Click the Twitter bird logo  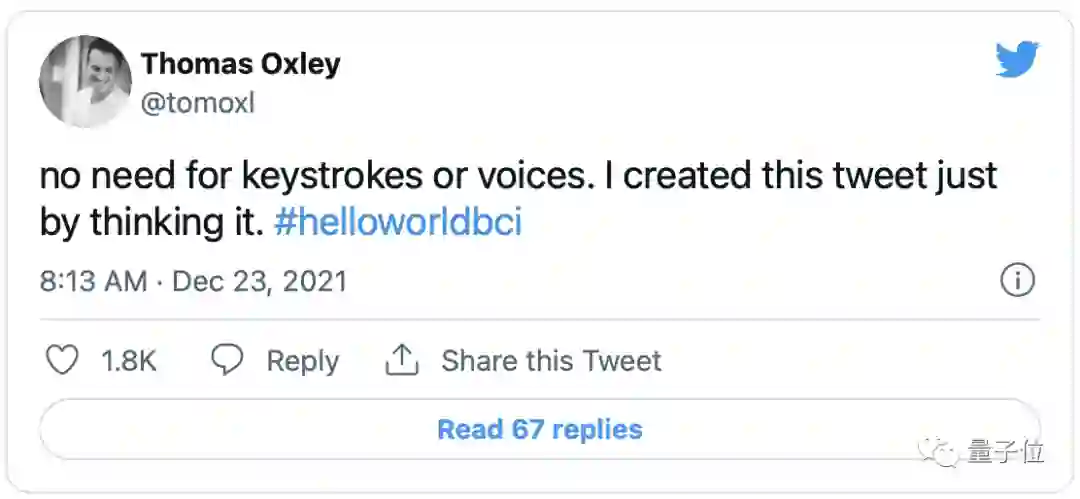[1017, 62]
